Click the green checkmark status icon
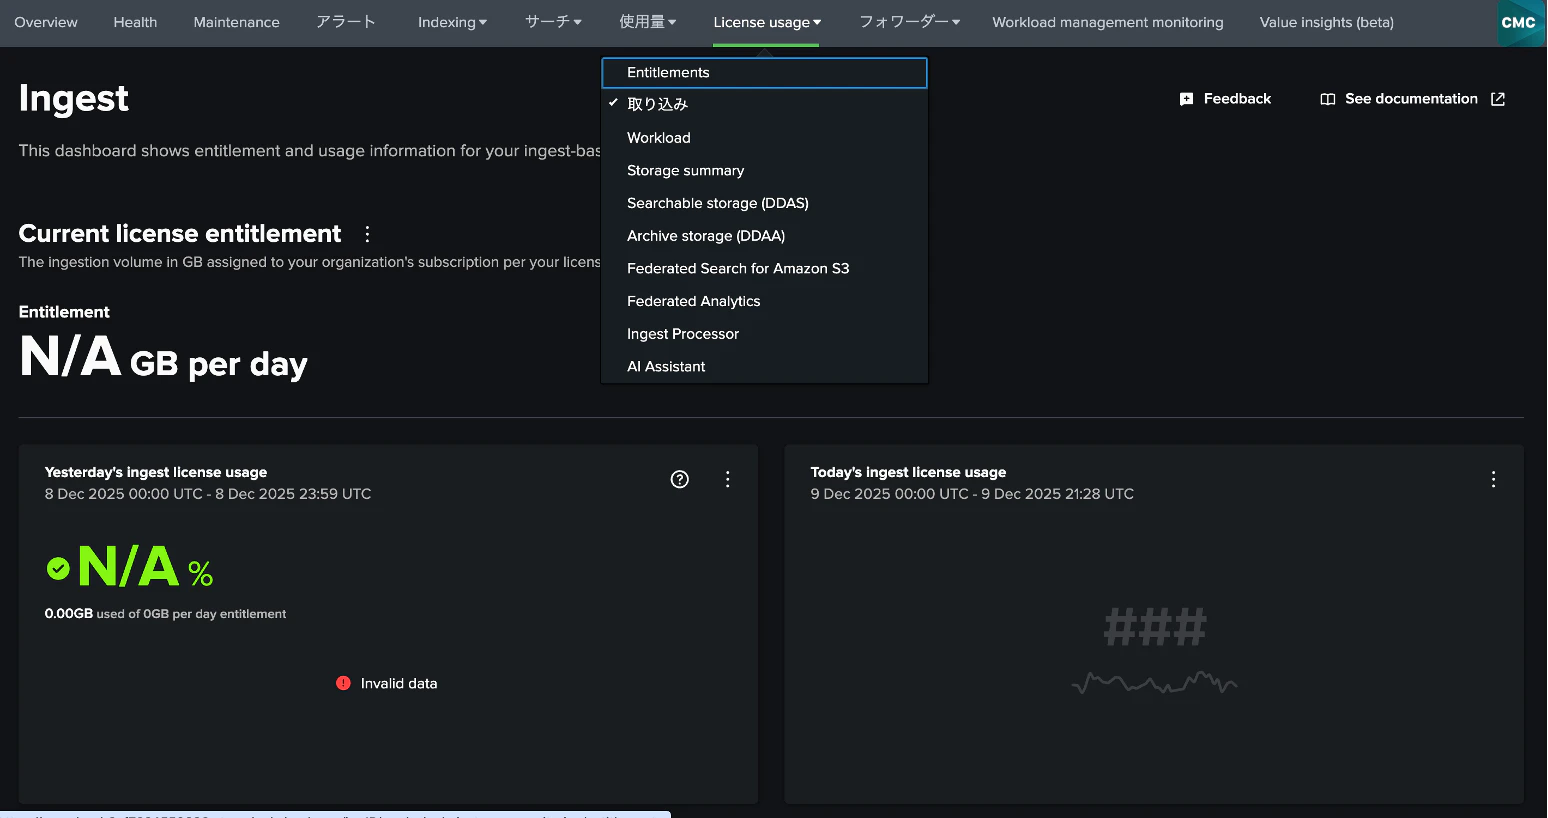Image resolution: width=1548 pixels, height=818 pixels. pos(59,569)
